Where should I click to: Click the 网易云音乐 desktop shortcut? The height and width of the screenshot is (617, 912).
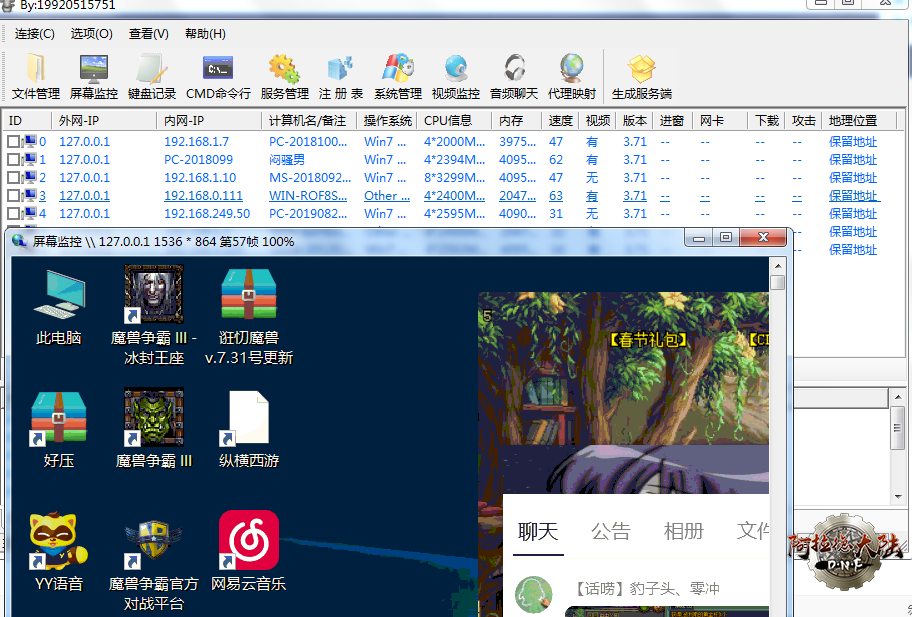pos(248,552)
